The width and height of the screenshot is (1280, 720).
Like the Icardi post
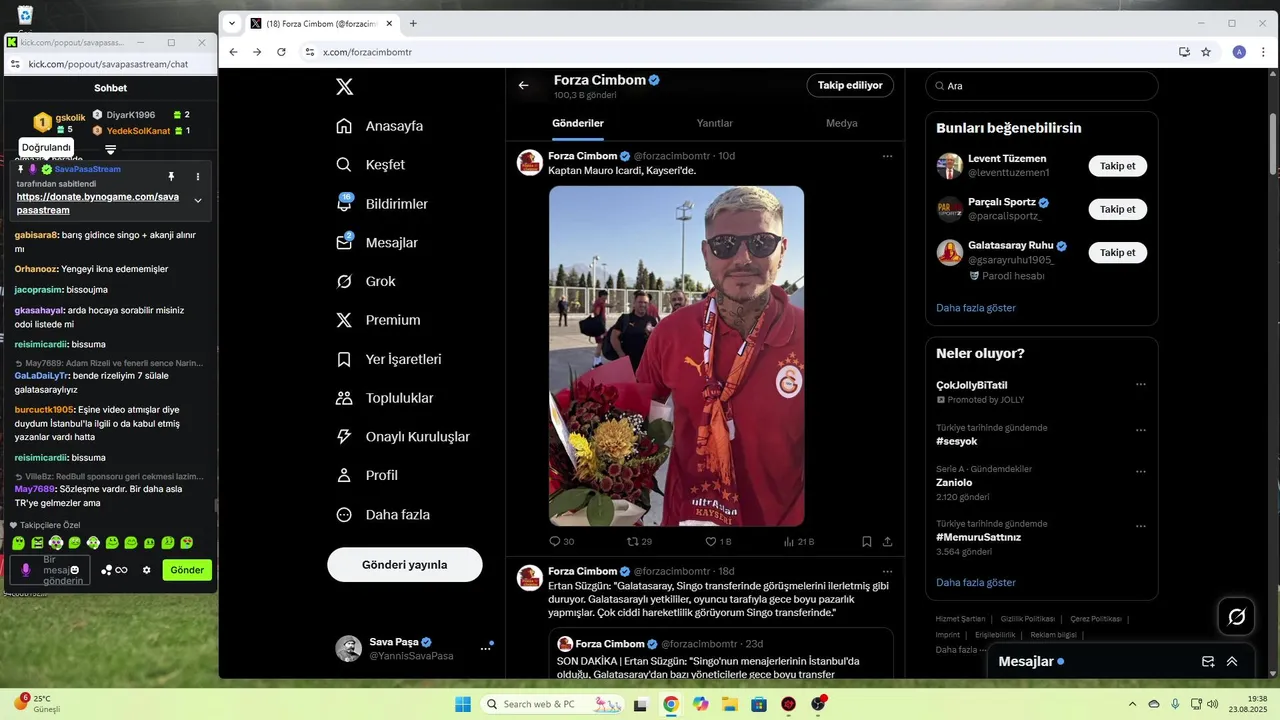[718, 542]
